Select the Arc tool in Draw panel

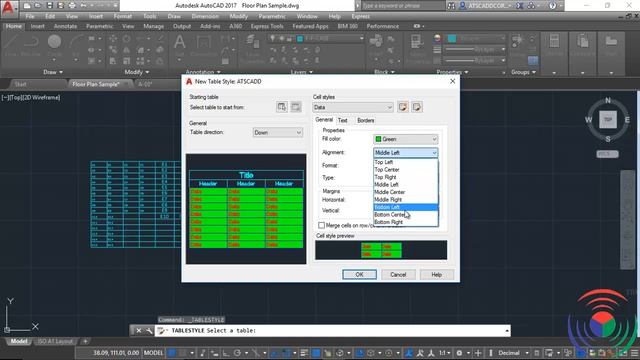click(x=76, y=42)
